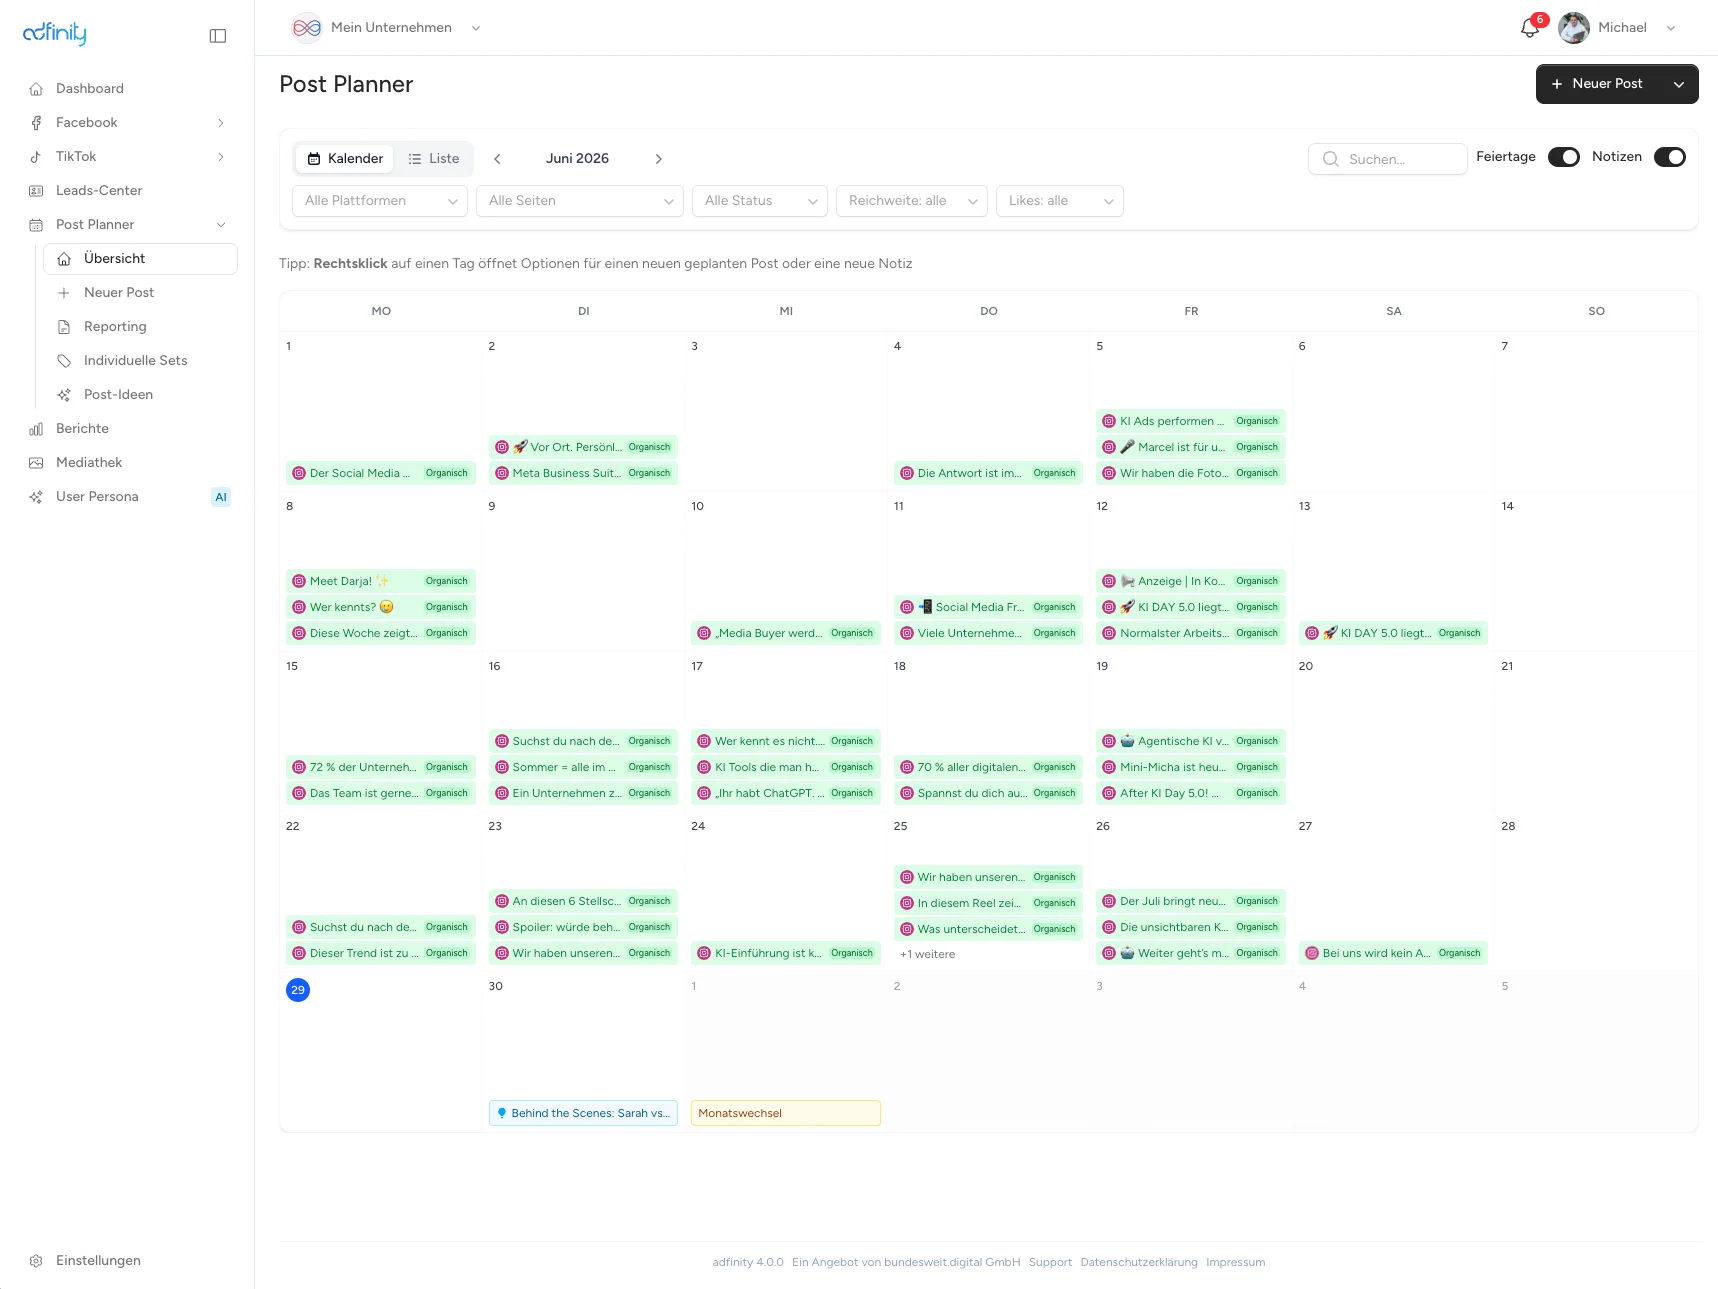The height and width of the screenshot is (1289, 1718).
Task: Expand Facebook submenu chevron
Action: point(221,123)
